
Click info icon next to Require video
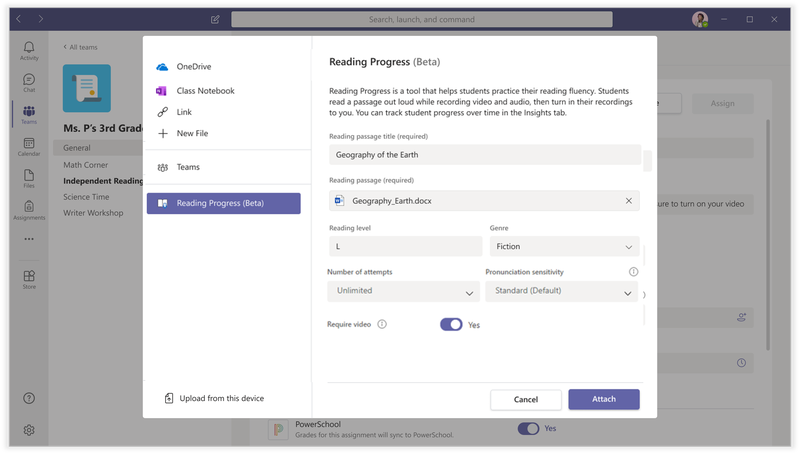coord(382,324)
